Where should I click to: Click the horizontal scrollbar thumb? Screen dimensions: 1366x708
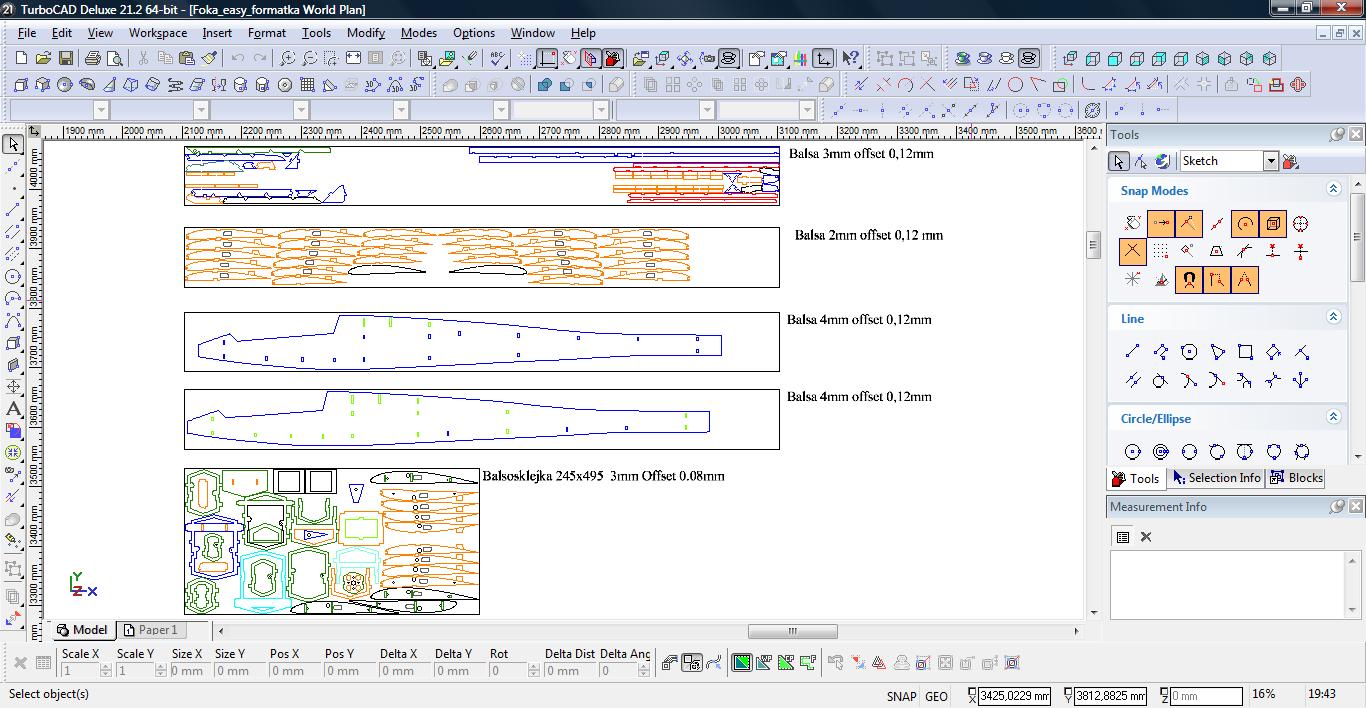[792, 631]
